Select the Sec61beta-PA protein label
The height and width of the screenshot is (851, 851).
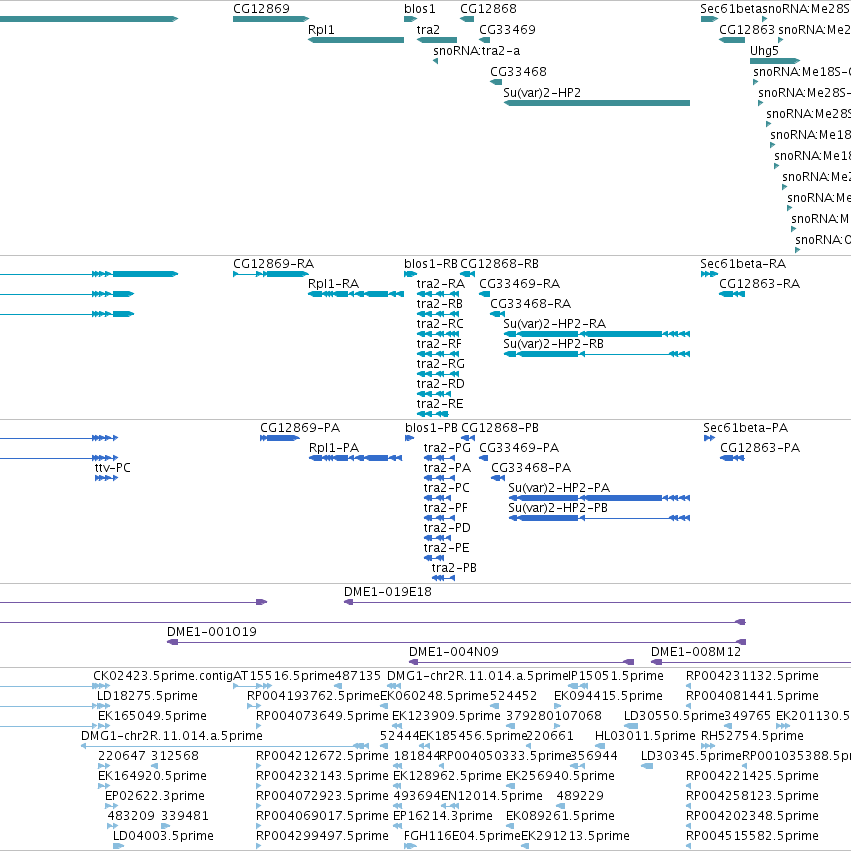tap(746, 428)
